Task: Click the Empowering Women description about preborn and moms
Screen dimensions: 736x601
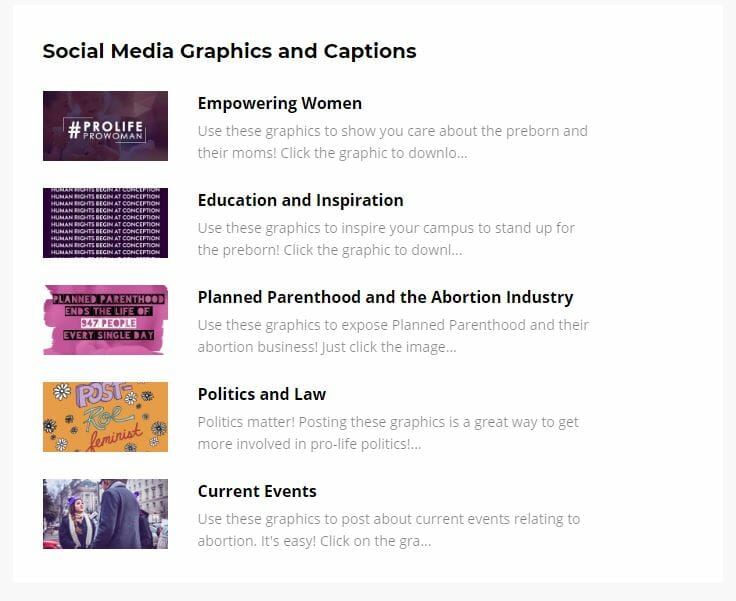Action: tap(392, 142)
